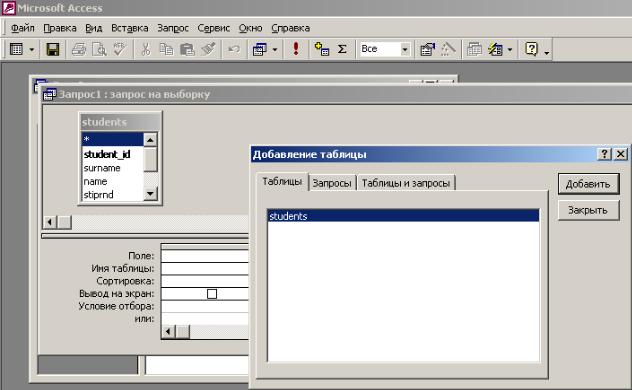Click the Database Window toolbar icon
Viewport: 632px width, 390px height.
tap(474, 49)
